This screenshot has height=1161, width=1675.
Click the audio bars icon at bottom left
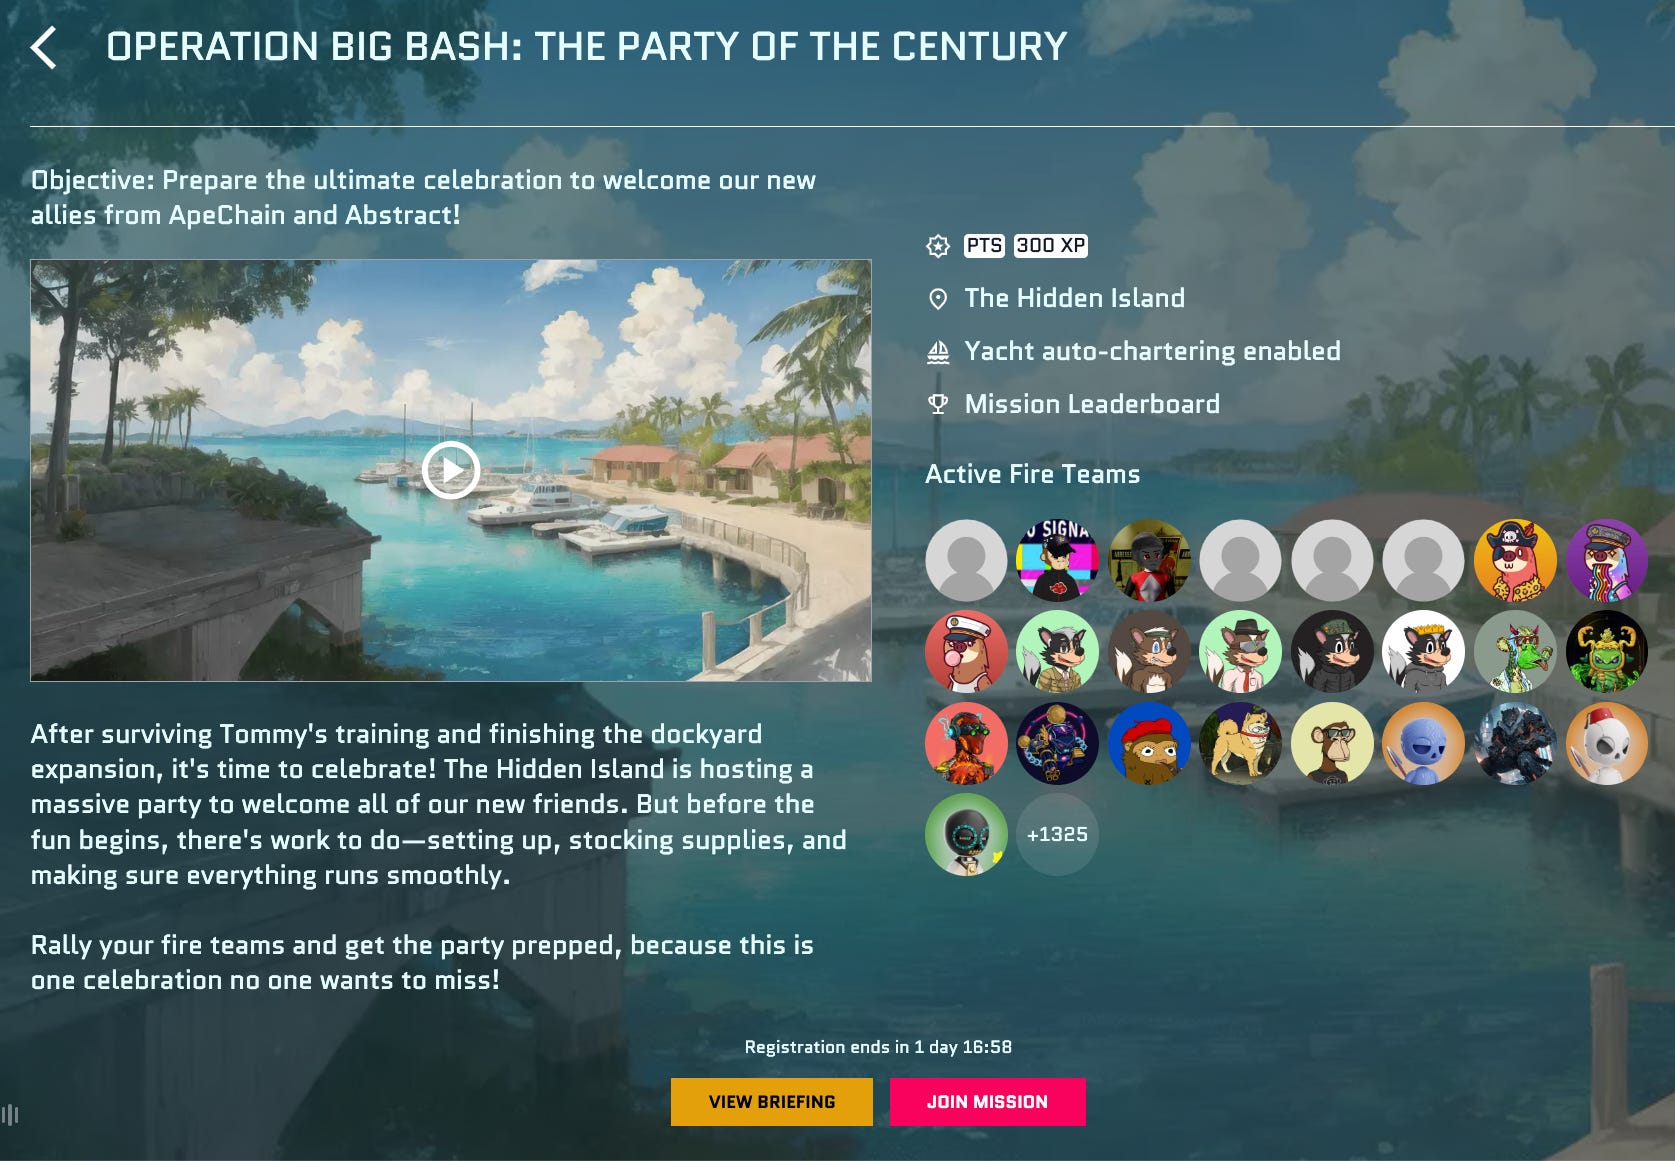10,1114
